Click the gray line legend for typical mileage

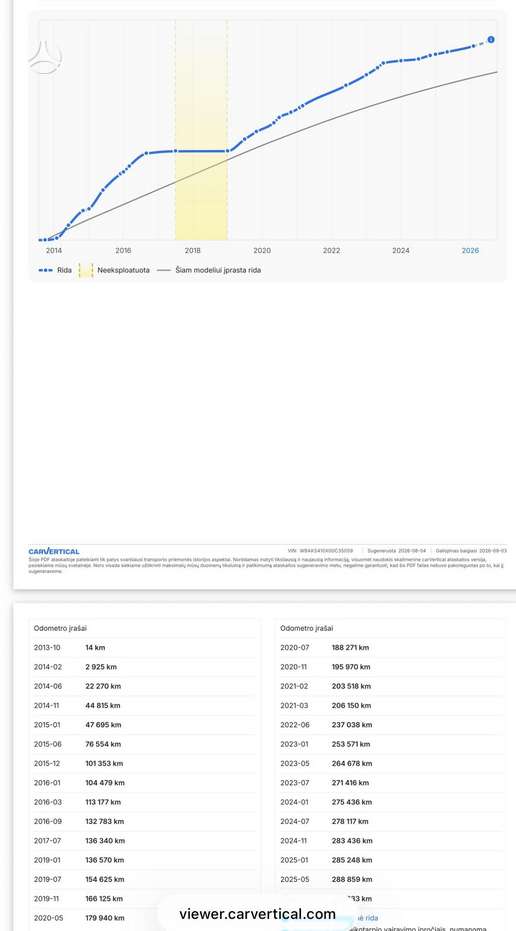coord(163,270)
